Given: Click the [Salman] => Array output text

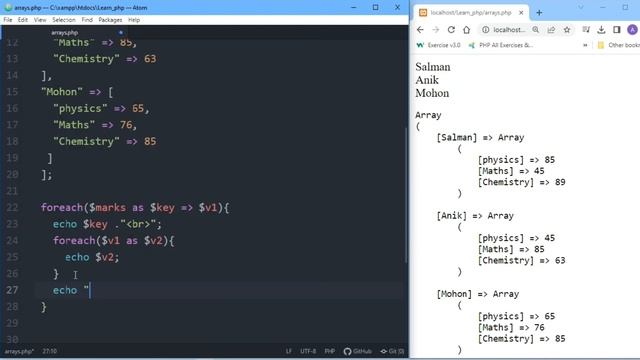Looking at the screenshot, I should pos(480,138).
